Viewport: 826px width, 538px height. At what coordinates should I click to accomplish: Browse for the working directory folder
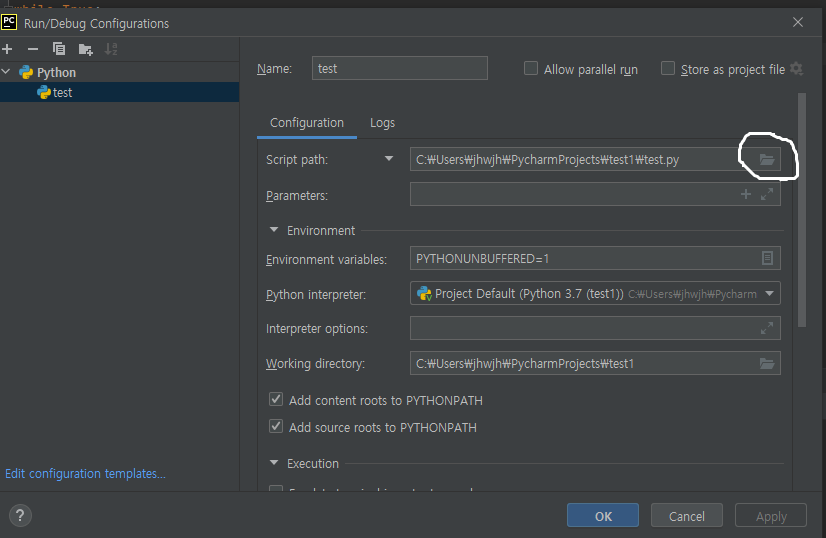(x=767, y=363)
